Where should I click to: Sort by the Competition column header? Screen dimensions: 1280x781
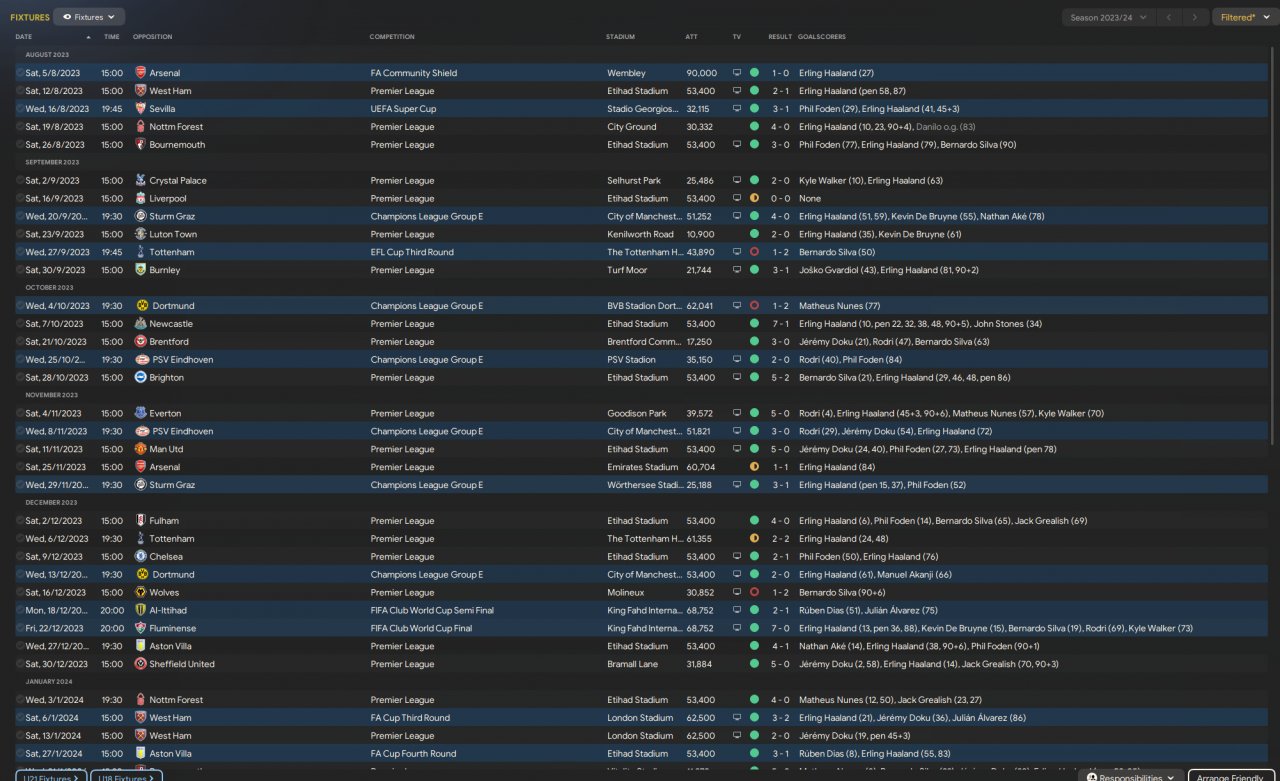pos(392,37)
